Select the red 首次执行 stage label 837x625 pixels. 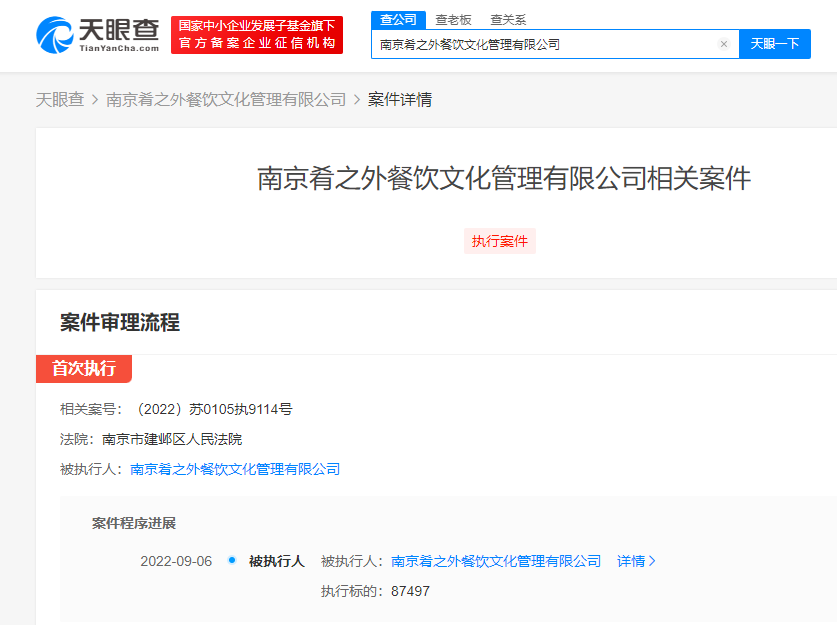click(84, 368)
